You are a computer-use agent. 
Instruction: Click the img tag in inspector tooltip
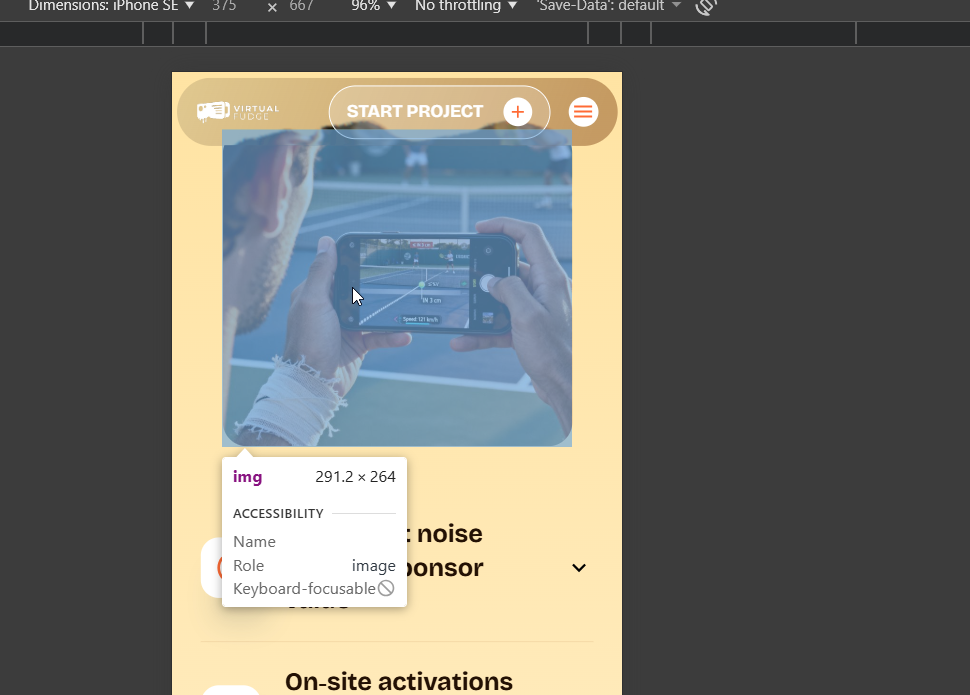[x=247, y=477]
